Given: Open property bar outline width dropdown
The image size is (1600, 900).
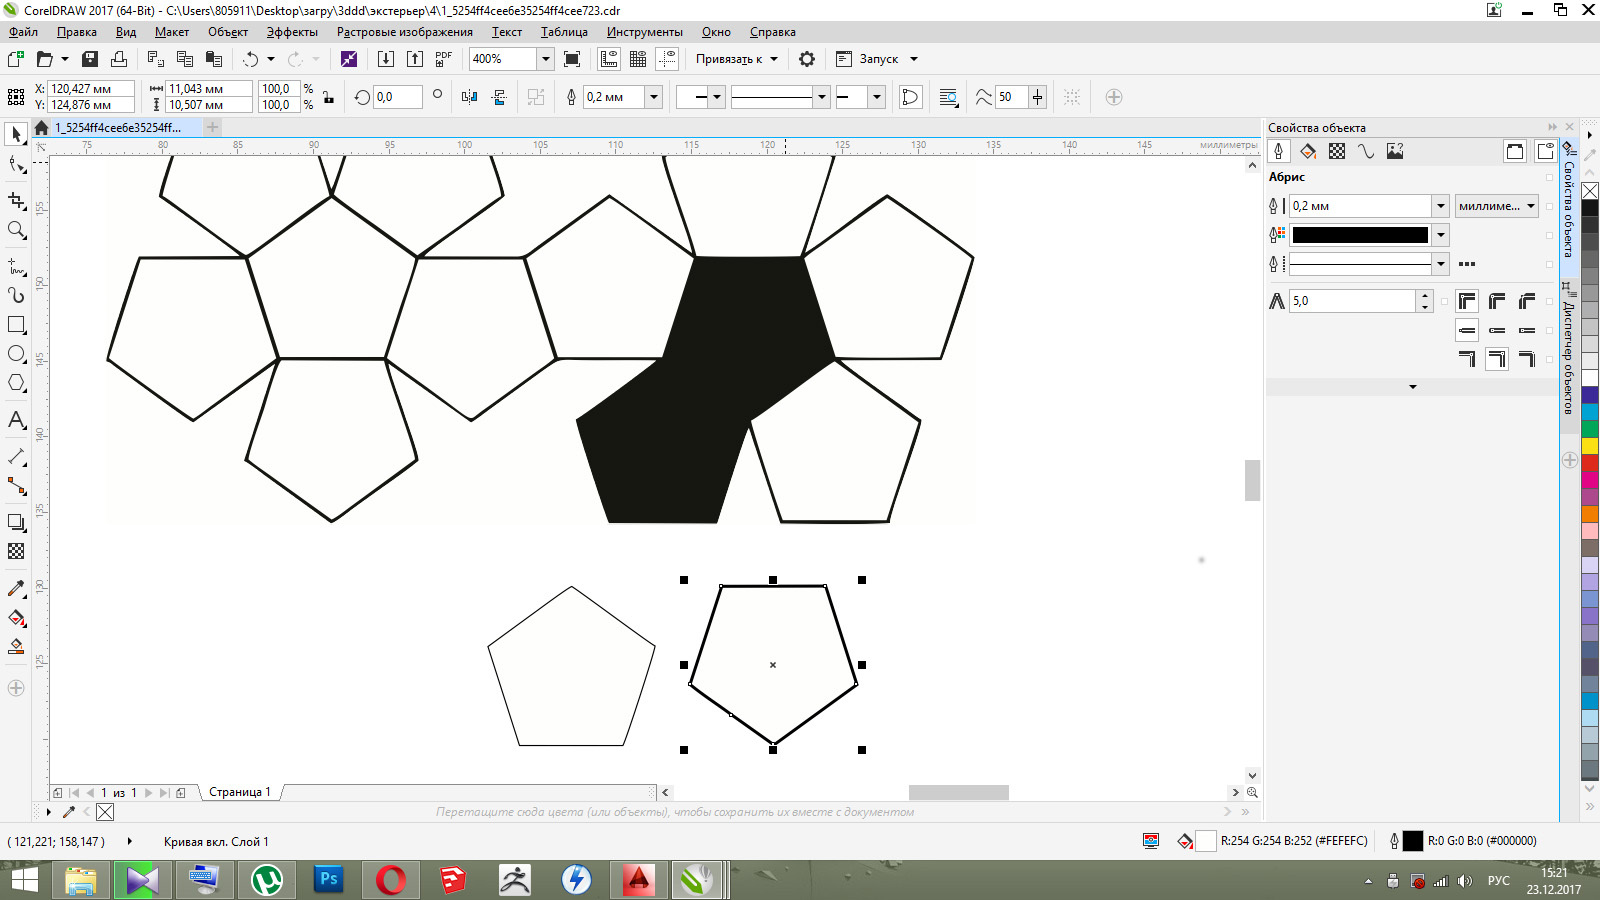Looking at the screenshot, I should (x=654, y=97).
